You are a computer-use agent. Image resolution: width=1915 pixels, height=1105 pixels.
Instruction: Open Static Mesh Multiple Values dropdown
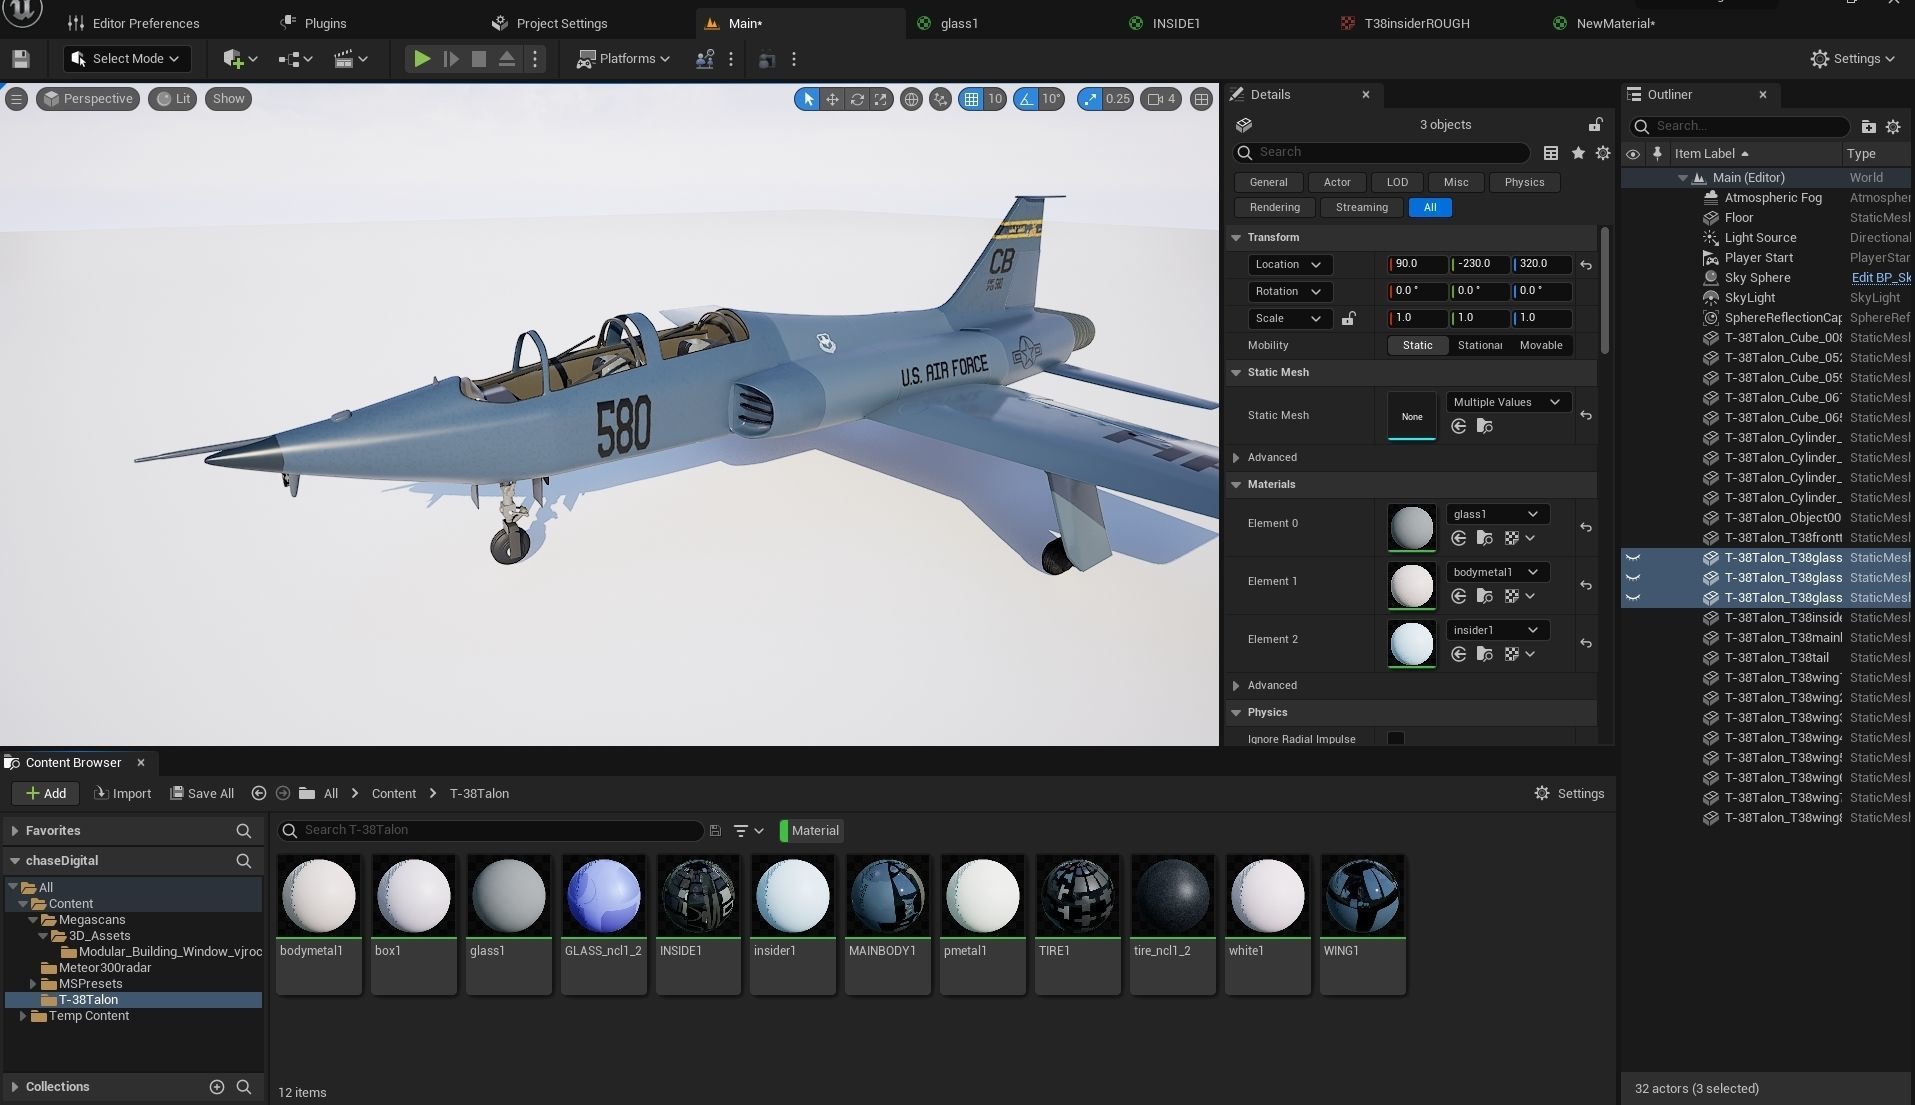pyautogui.click(x=1507, y=402)
